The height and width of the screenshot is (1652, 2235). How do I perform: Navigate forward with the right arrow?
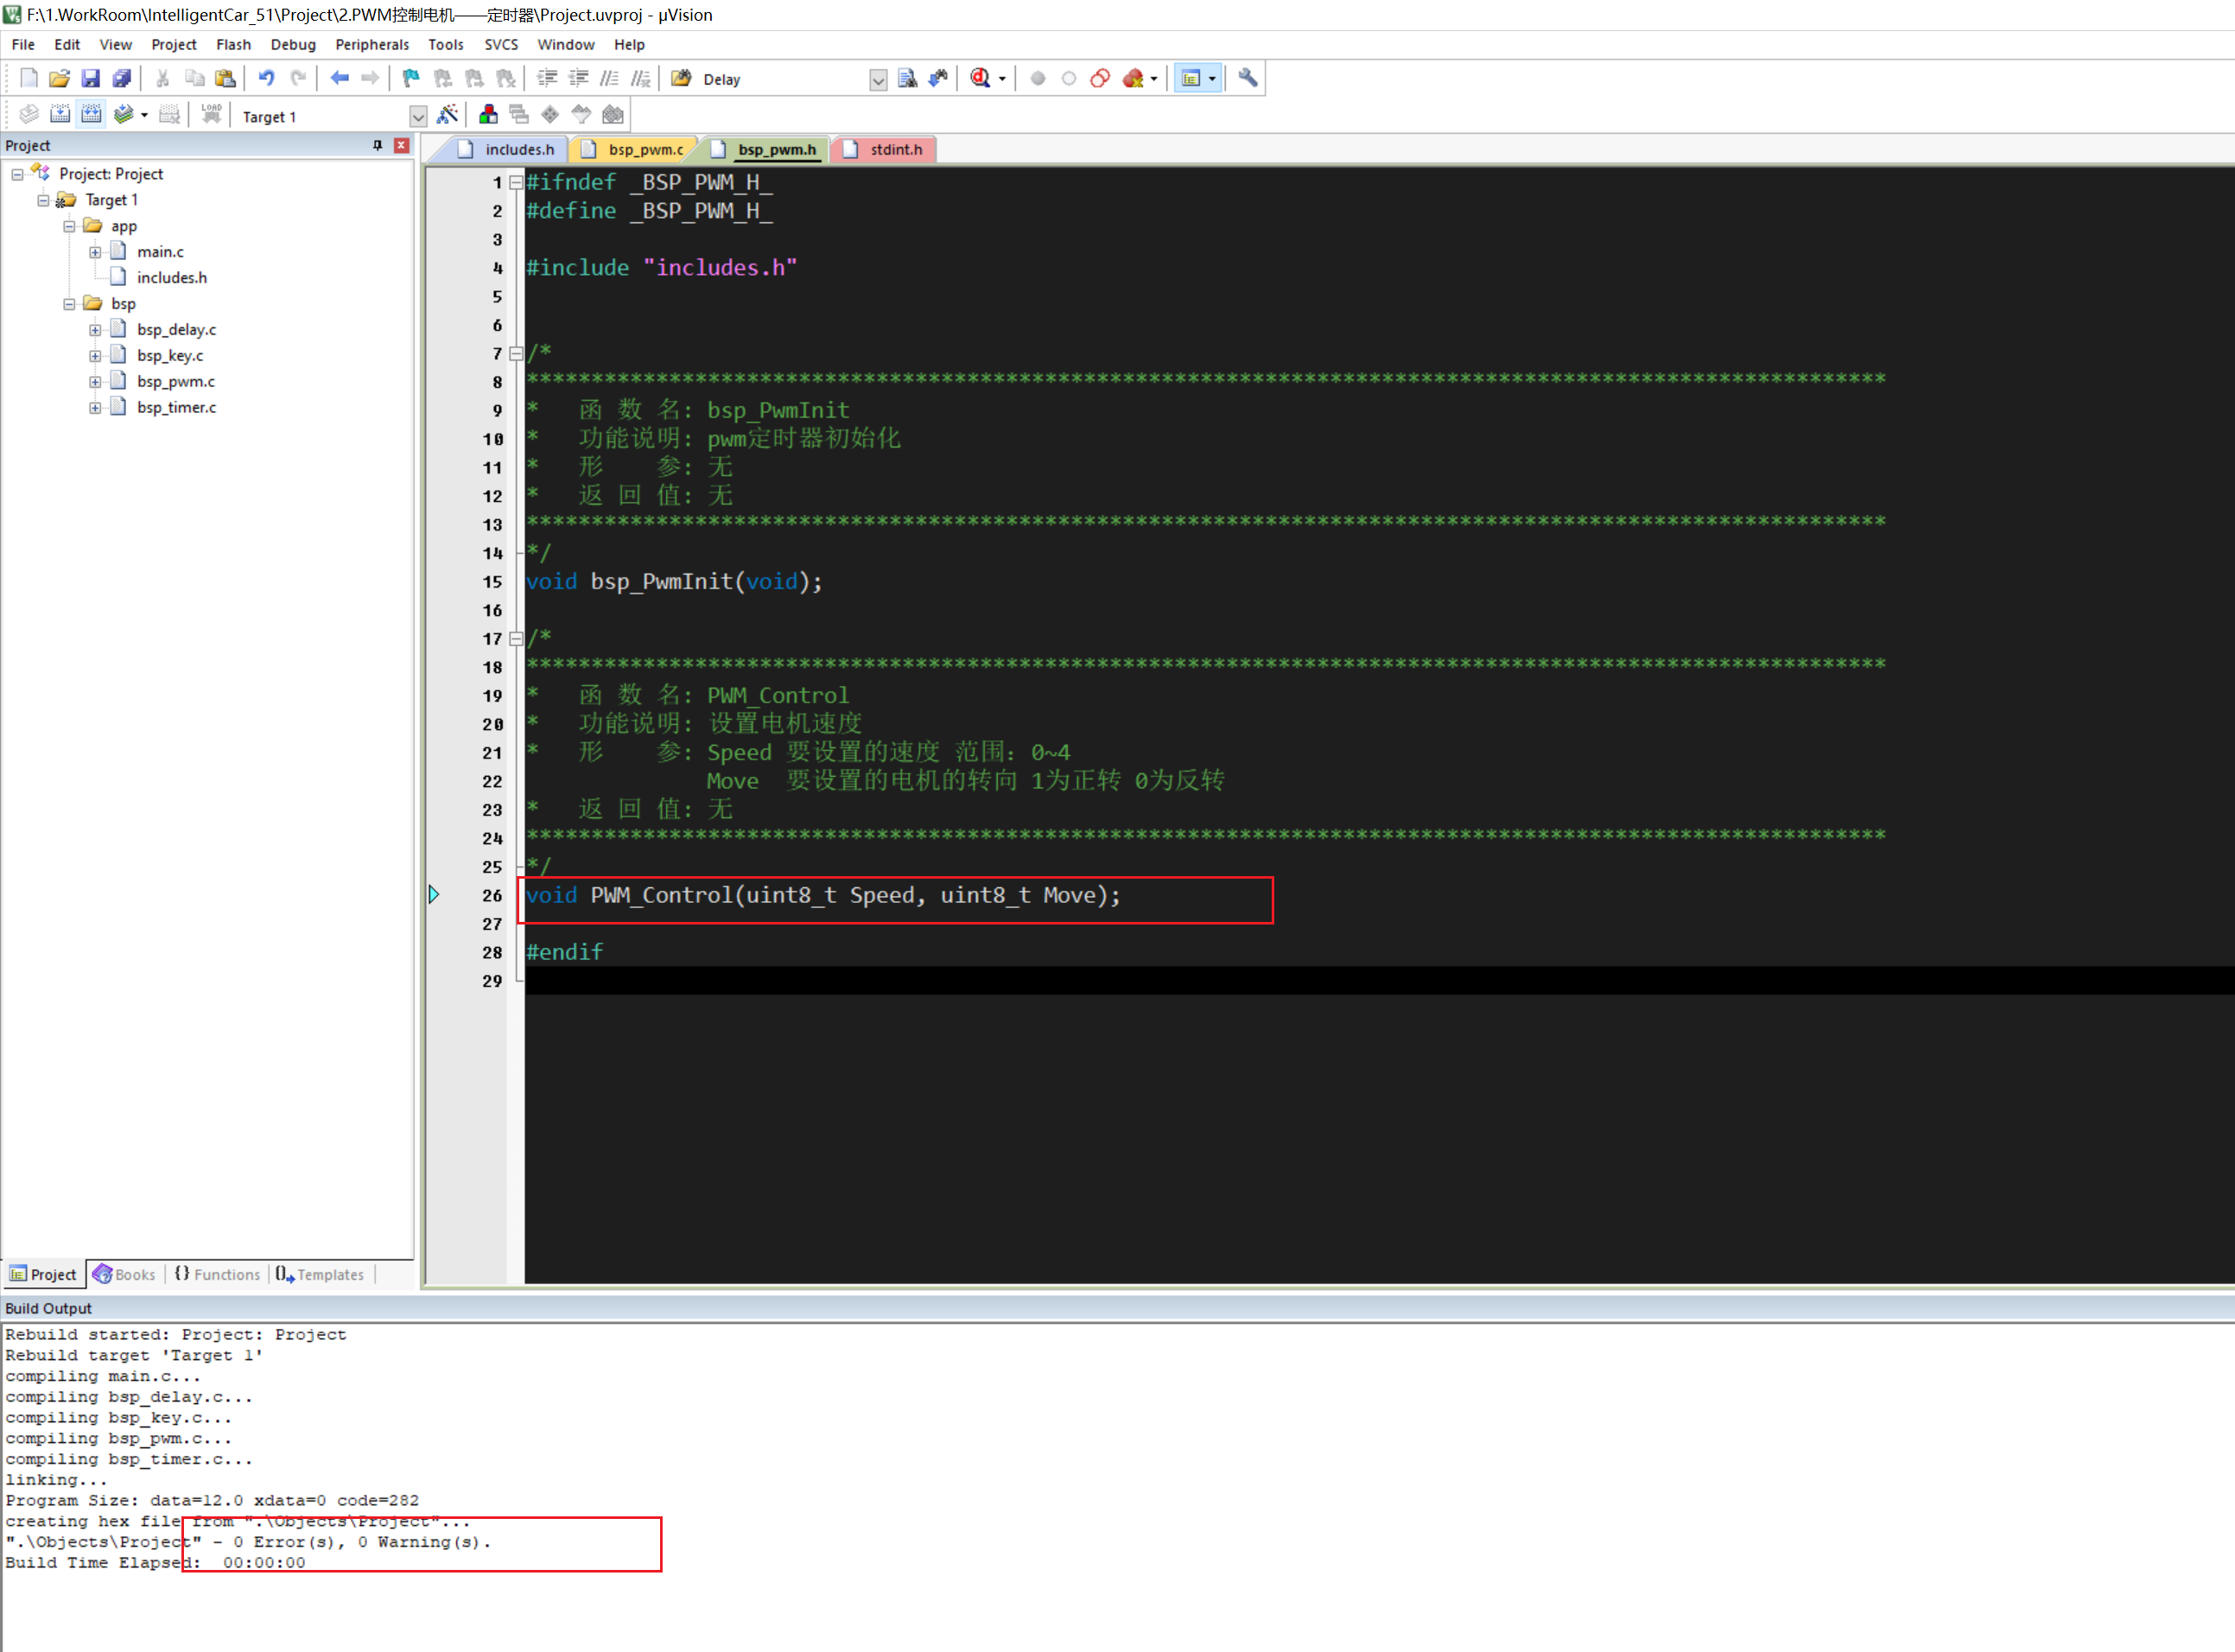(x=370, y=79)
